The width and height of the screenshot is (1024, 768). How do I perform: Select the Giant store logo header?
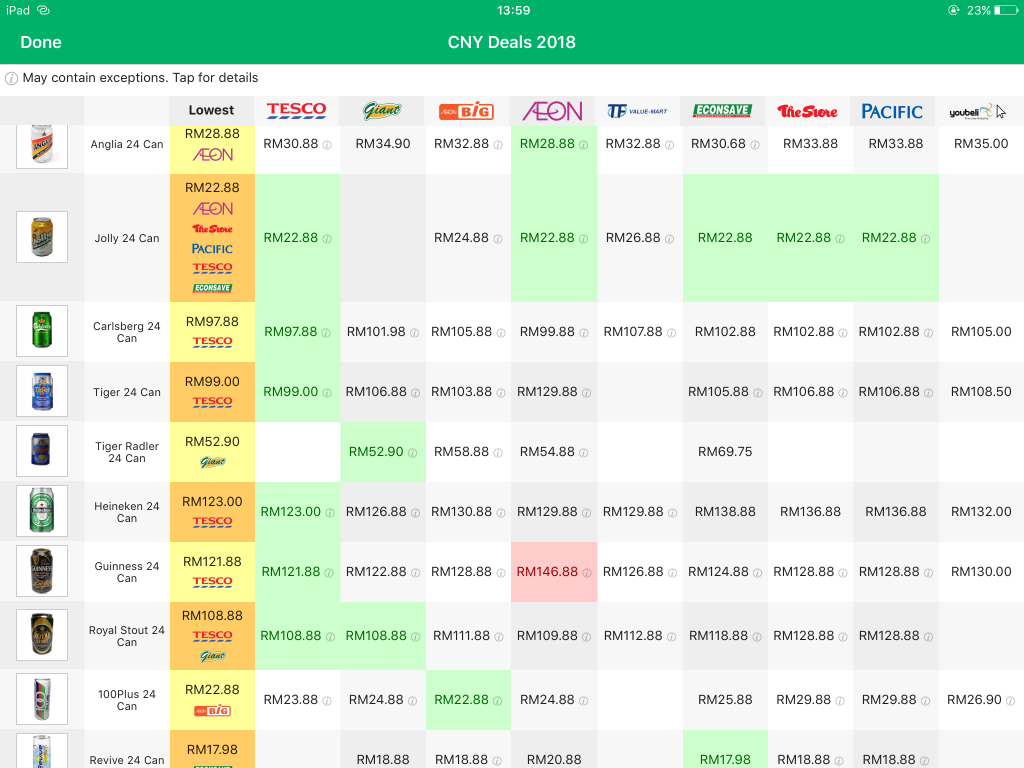click(381, 111)
